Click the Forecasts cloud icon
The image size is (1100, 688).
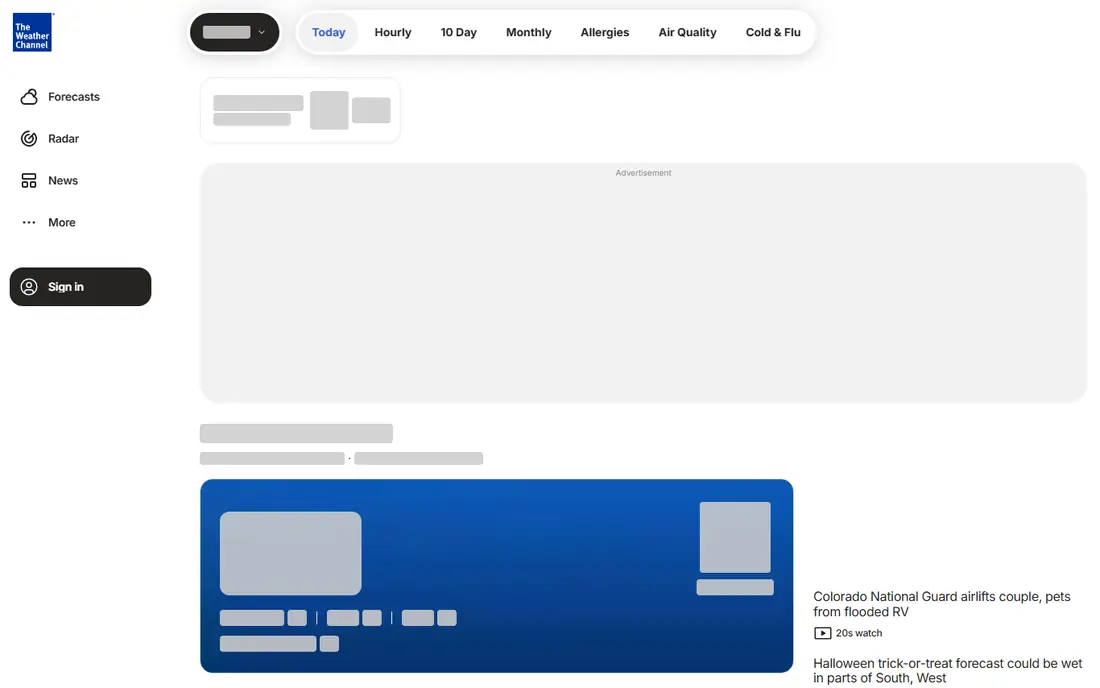[29, 97]
